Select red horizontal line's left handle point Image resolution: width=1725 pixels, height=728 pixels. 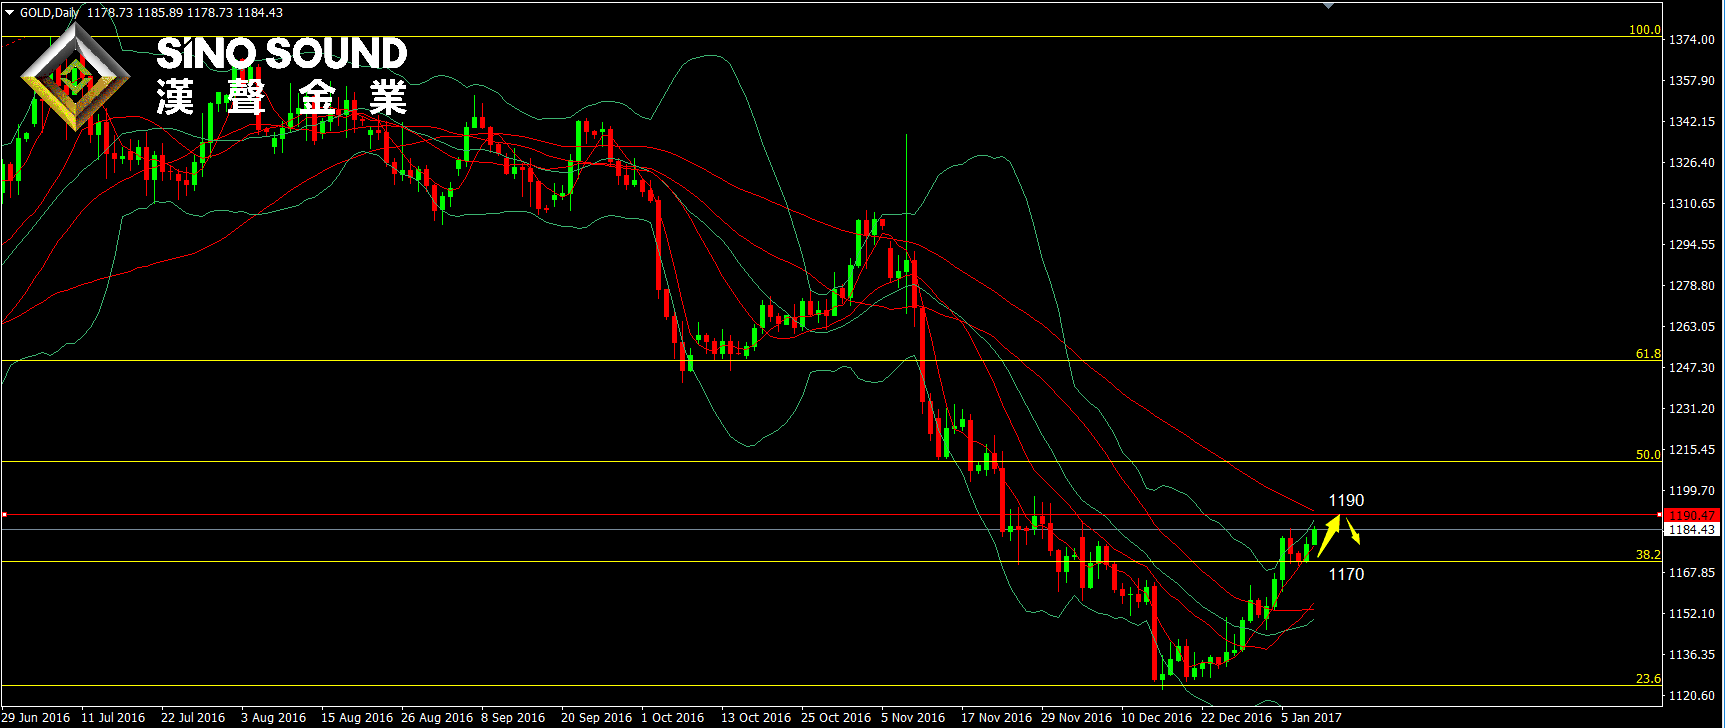tap(5, 515)
